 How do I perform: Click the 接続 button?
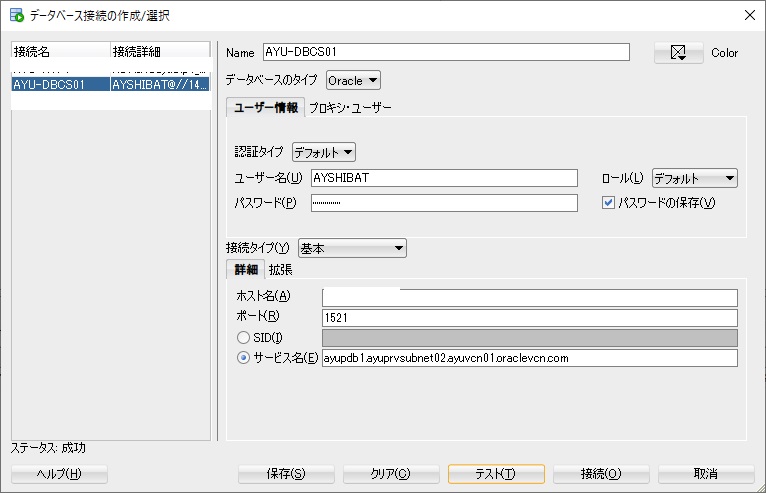tap(601, 473)
